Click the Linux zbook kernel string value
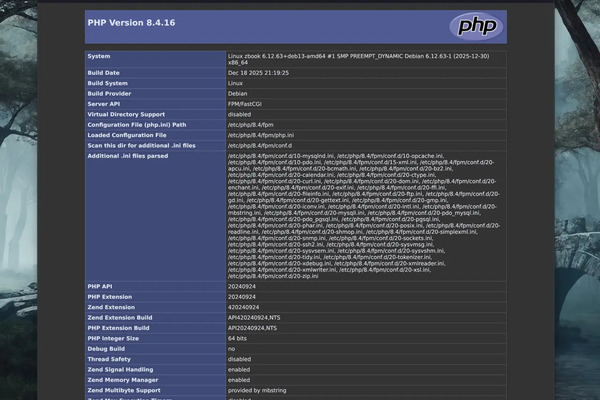 (359, 59)
